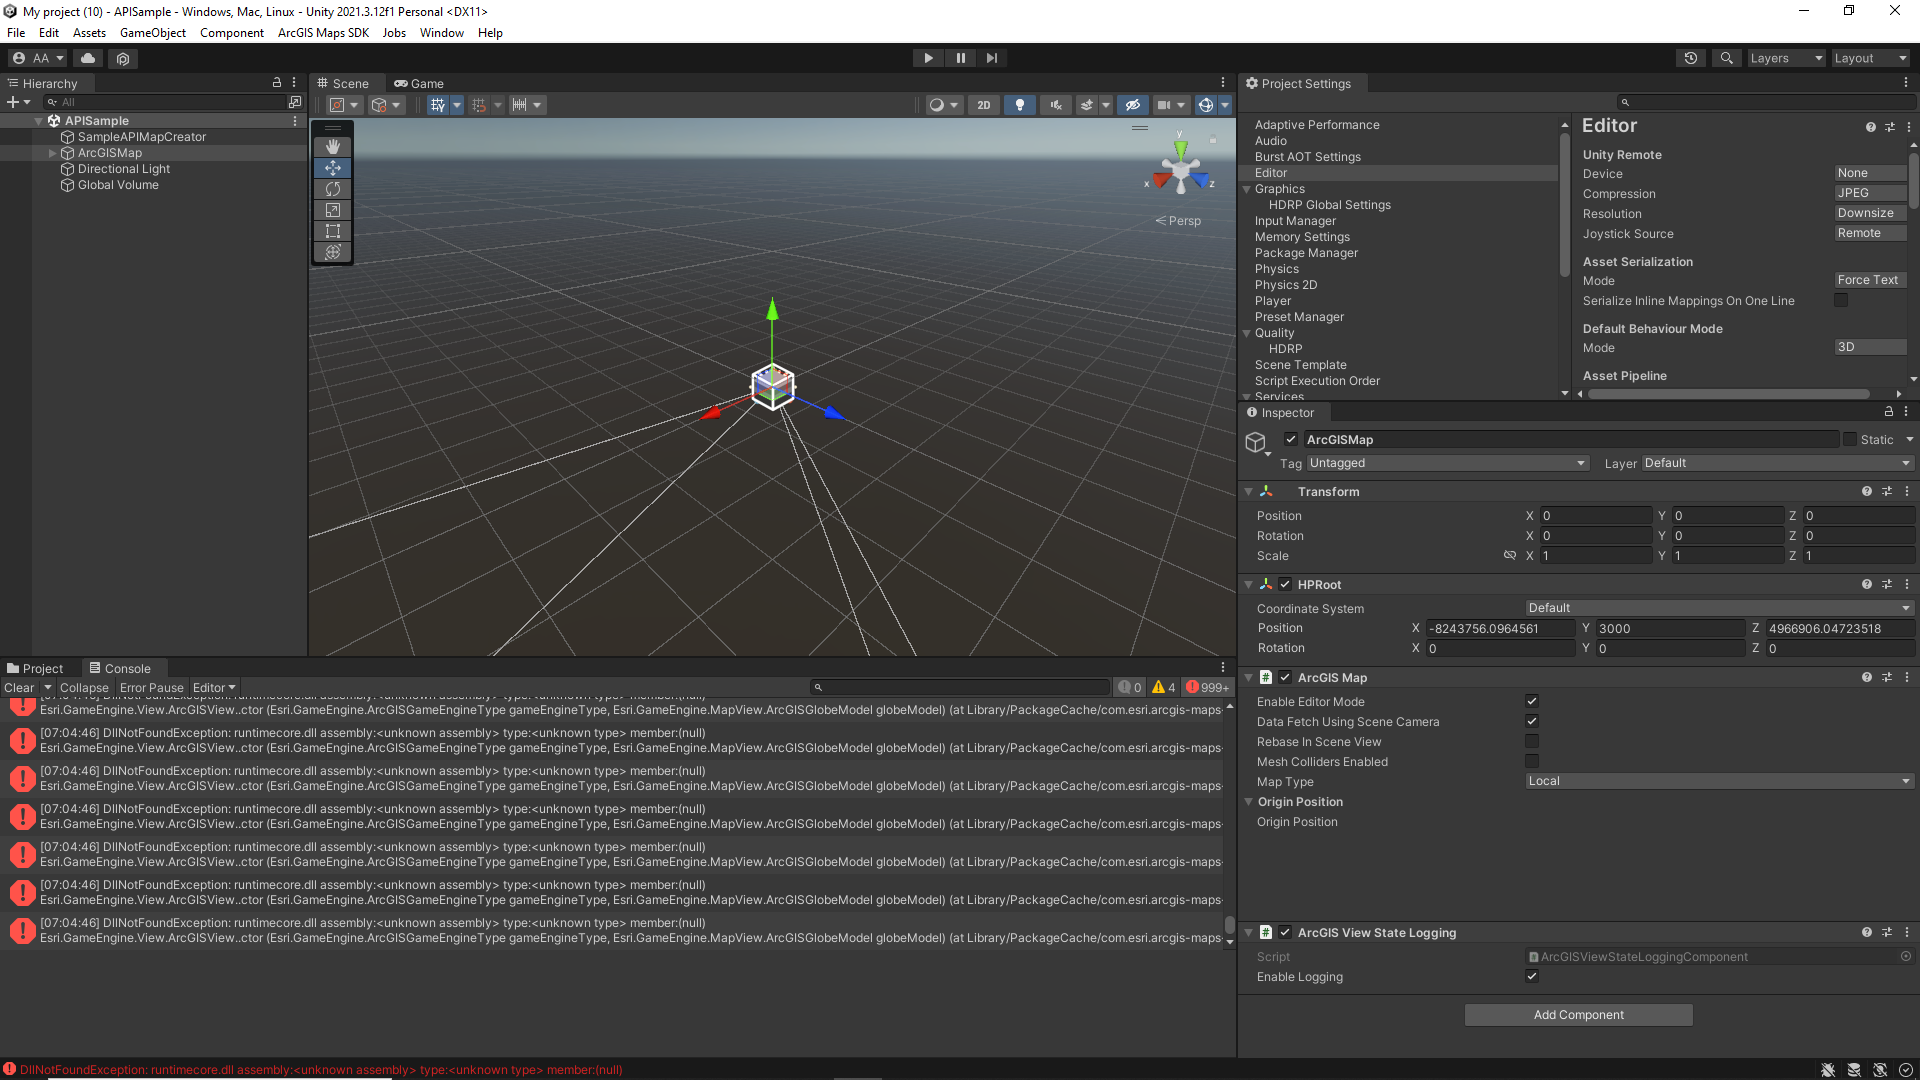Collapse the Transform component foldout
This screenshot has height=1080, width=1920.
(1249, 492)
